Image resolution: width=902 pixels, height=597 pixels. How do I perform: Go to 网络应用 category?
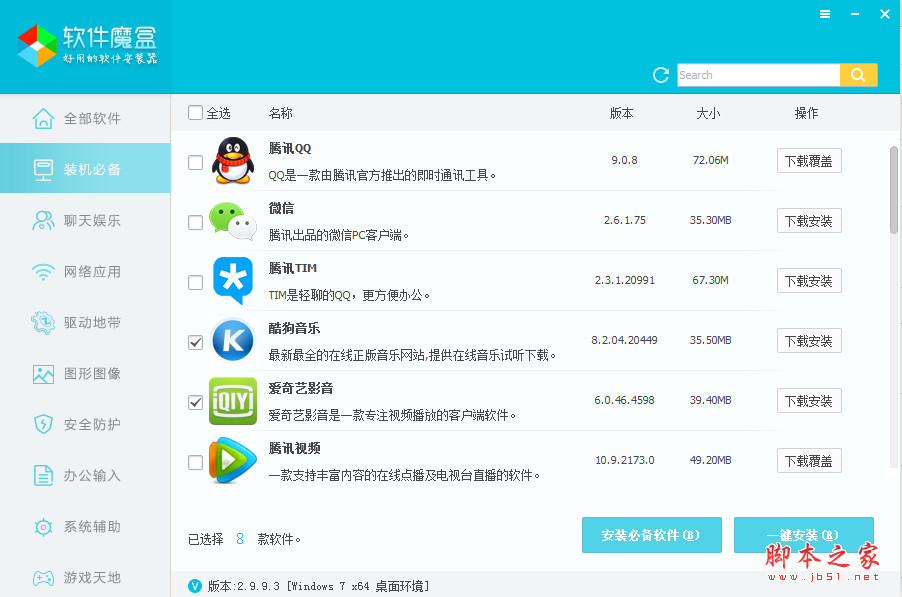coord(85,271)
